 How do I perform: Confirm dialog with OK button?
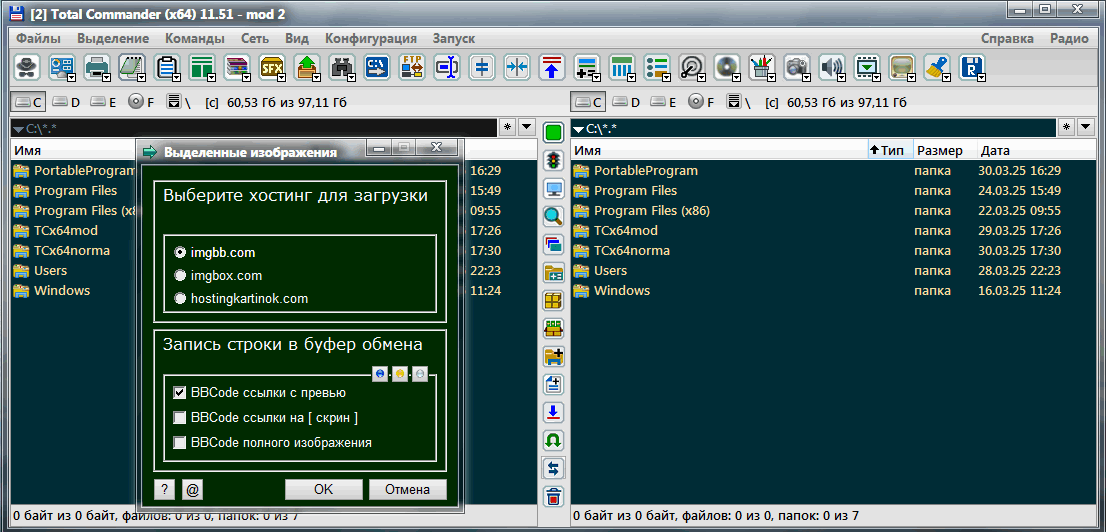click(324, 490)
